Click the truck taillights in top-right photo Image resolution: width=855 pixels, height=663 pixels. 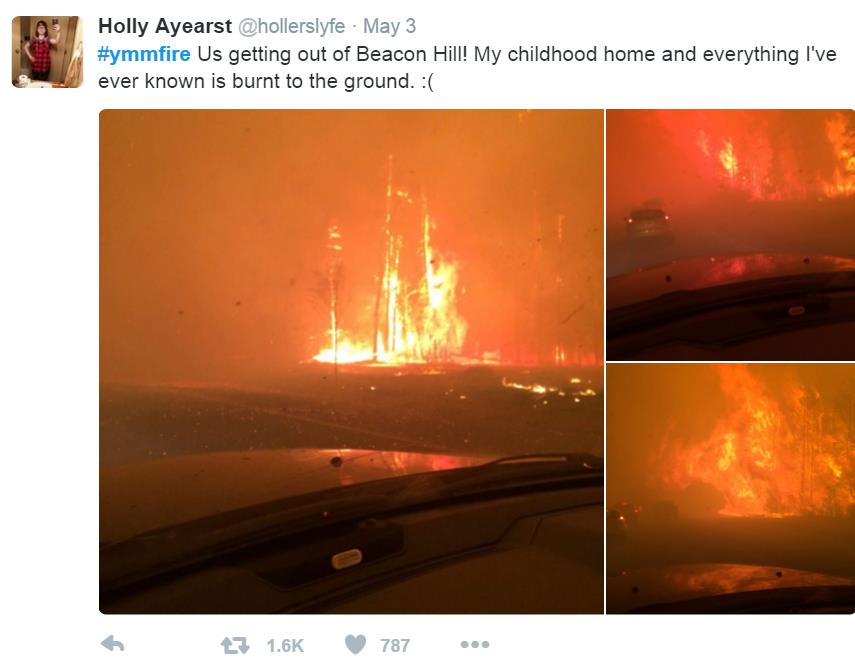pos(648,219)
